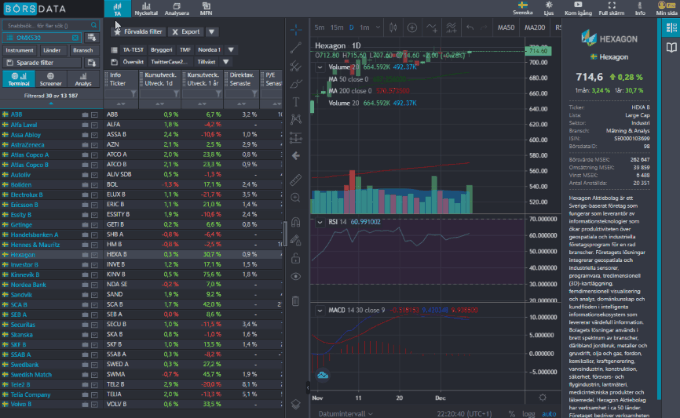Click the cloud snapshot icon on chart

pos(323,375)
